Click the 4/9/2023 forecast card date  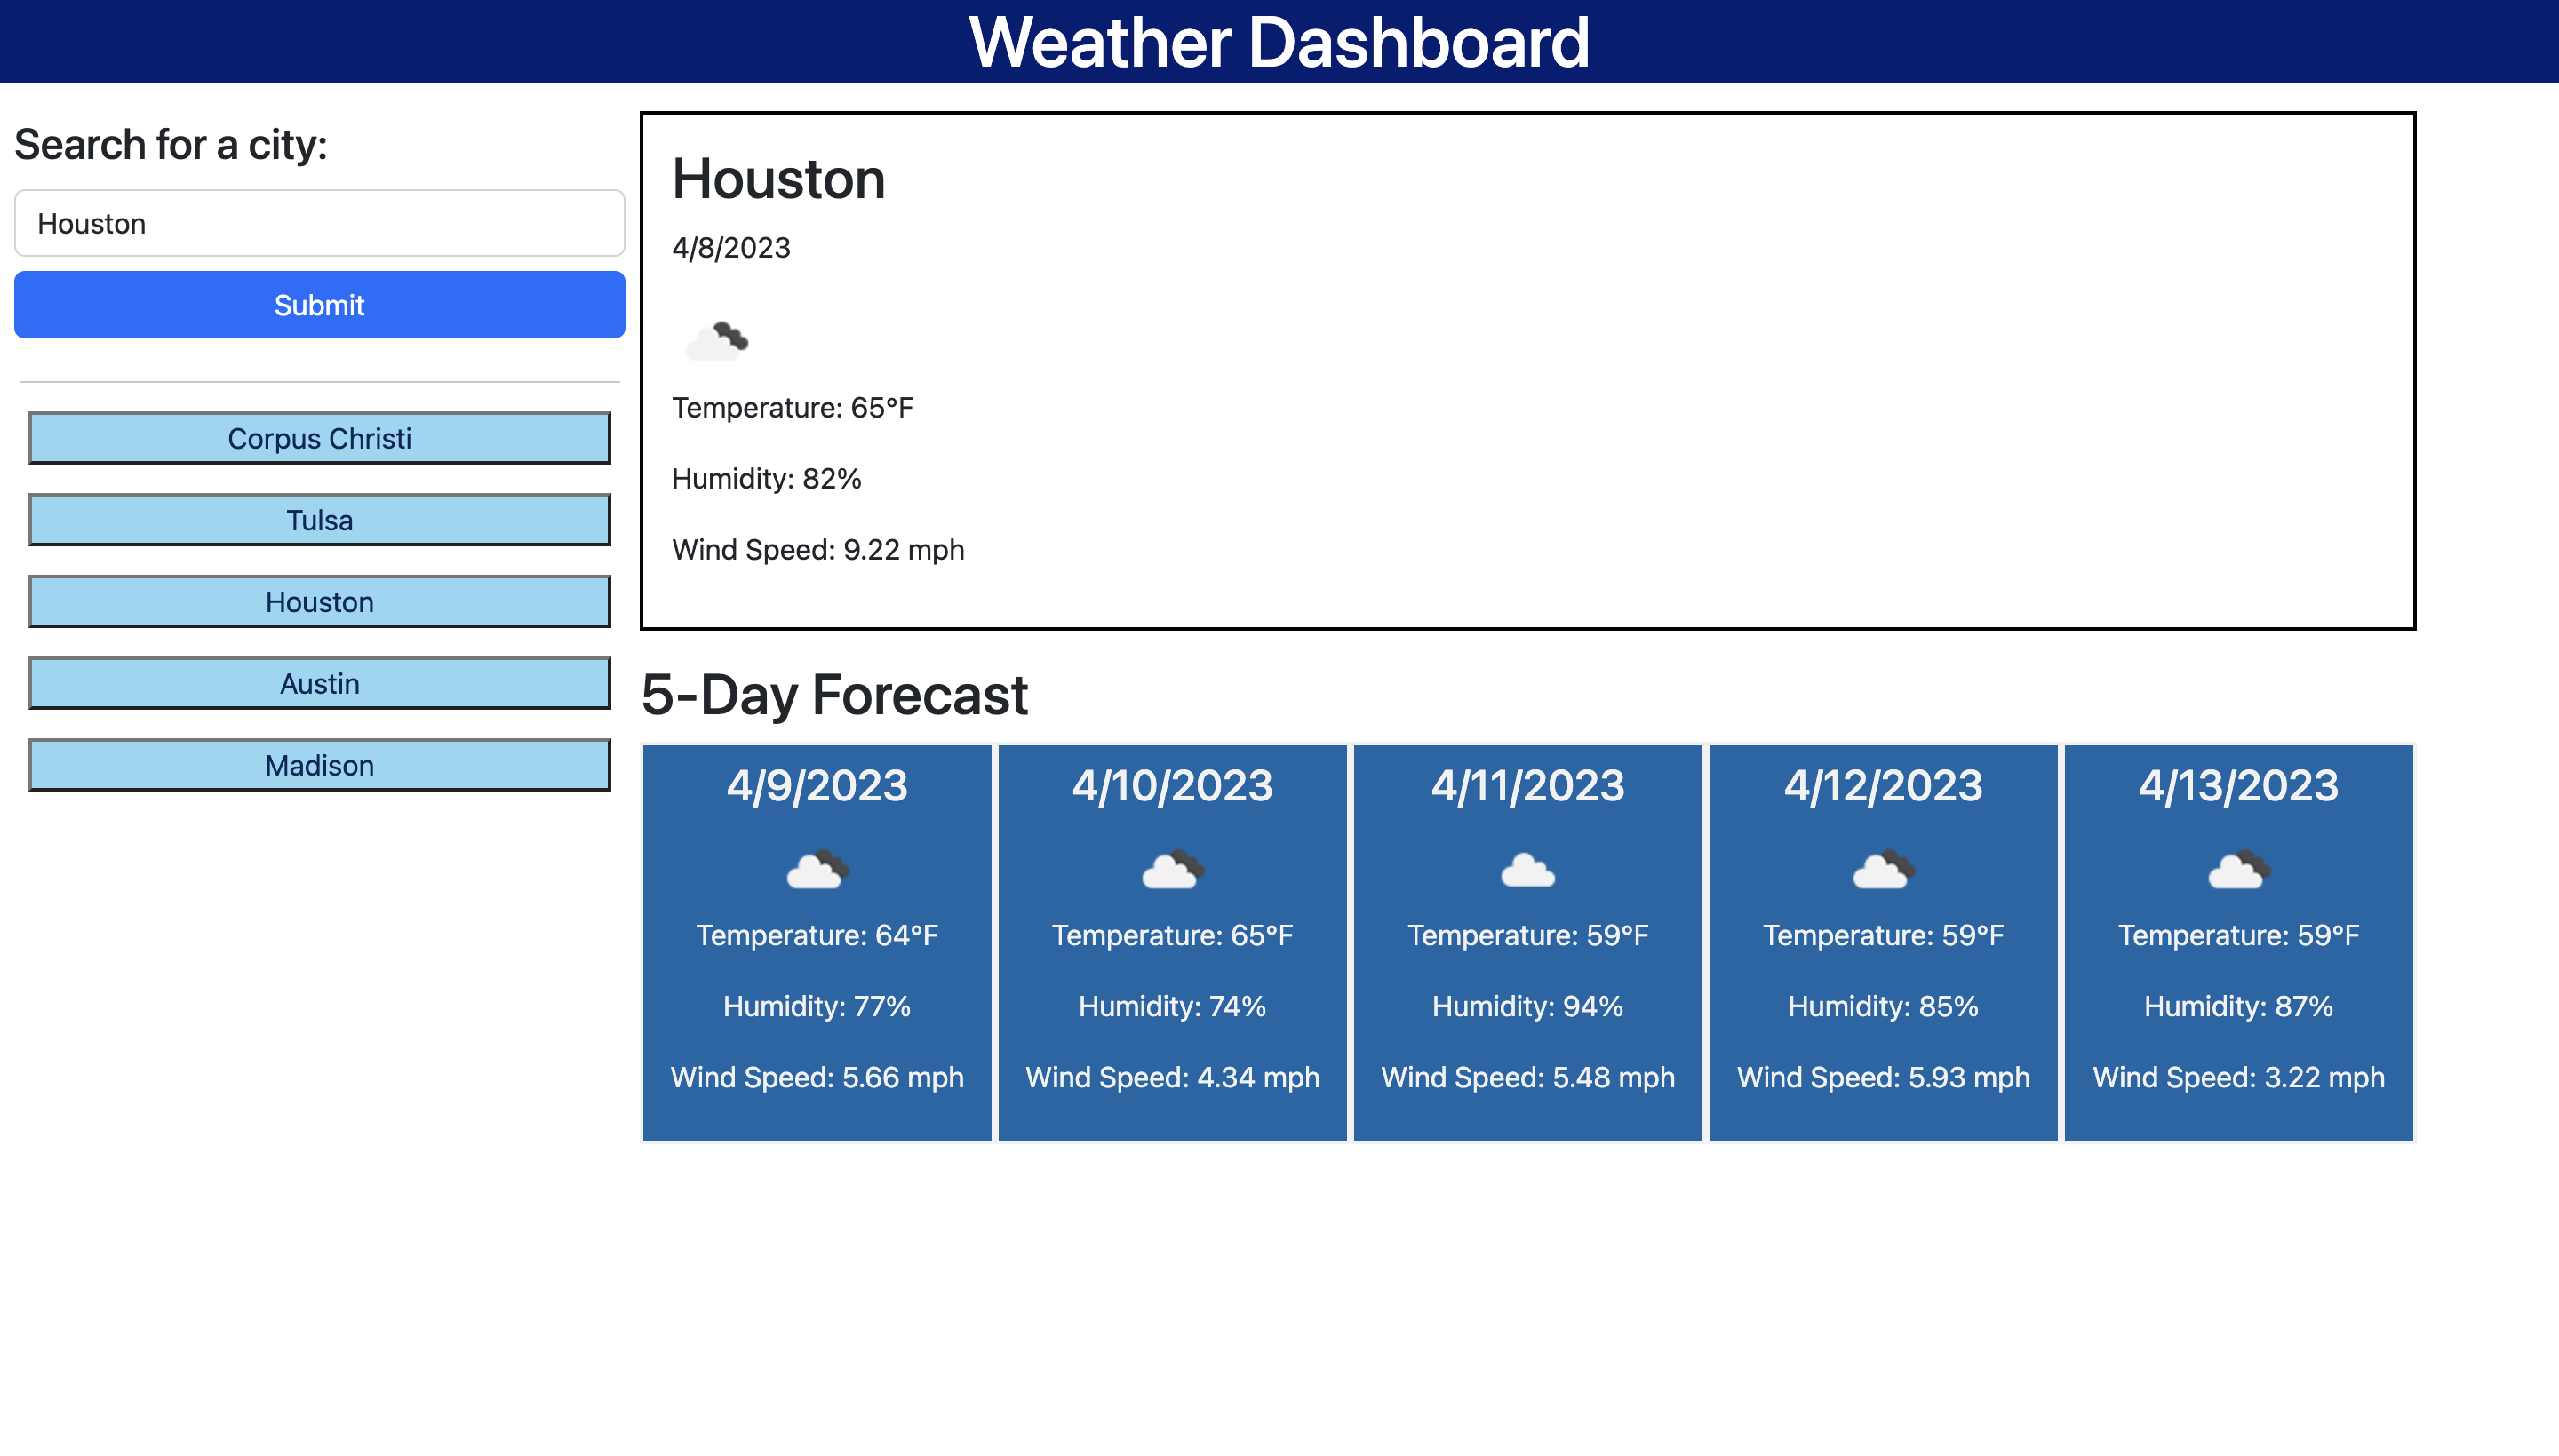coord(817,786)
